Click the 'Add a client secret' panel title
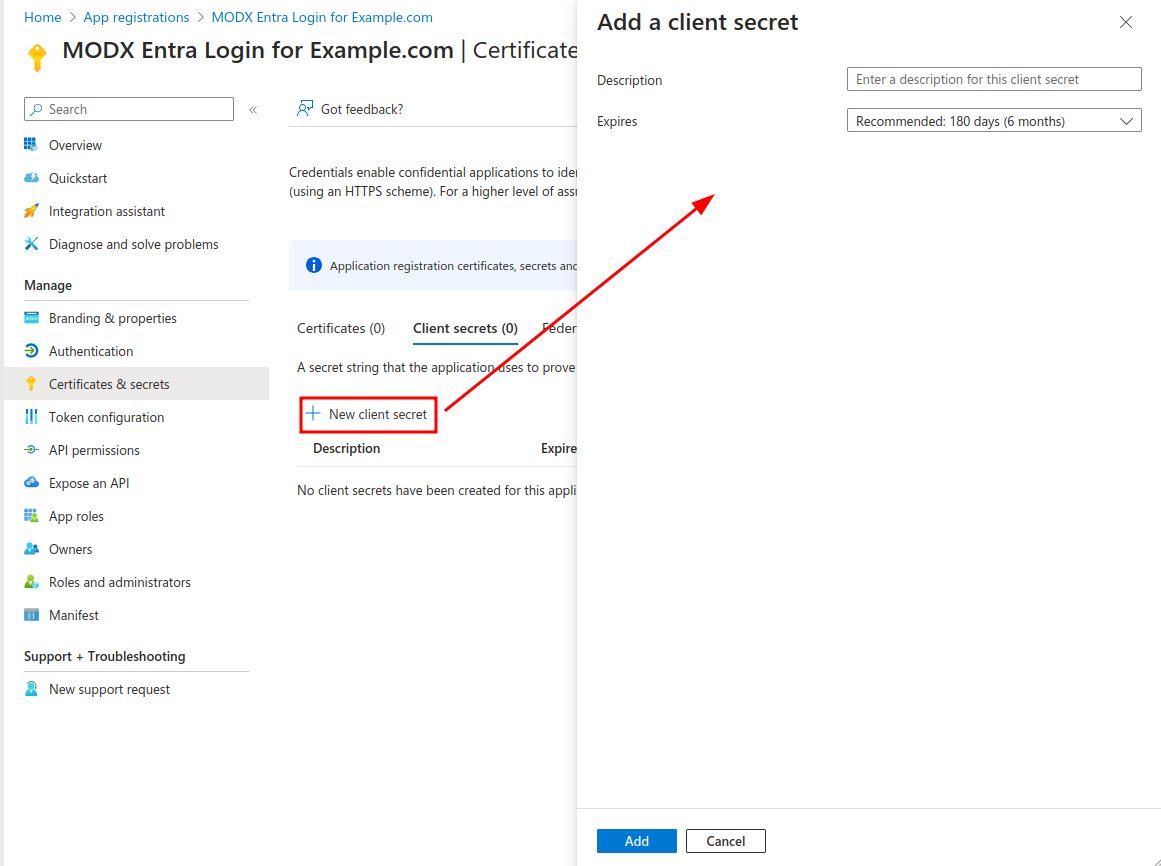1161x866 pixels. click(x=697, y=22)
